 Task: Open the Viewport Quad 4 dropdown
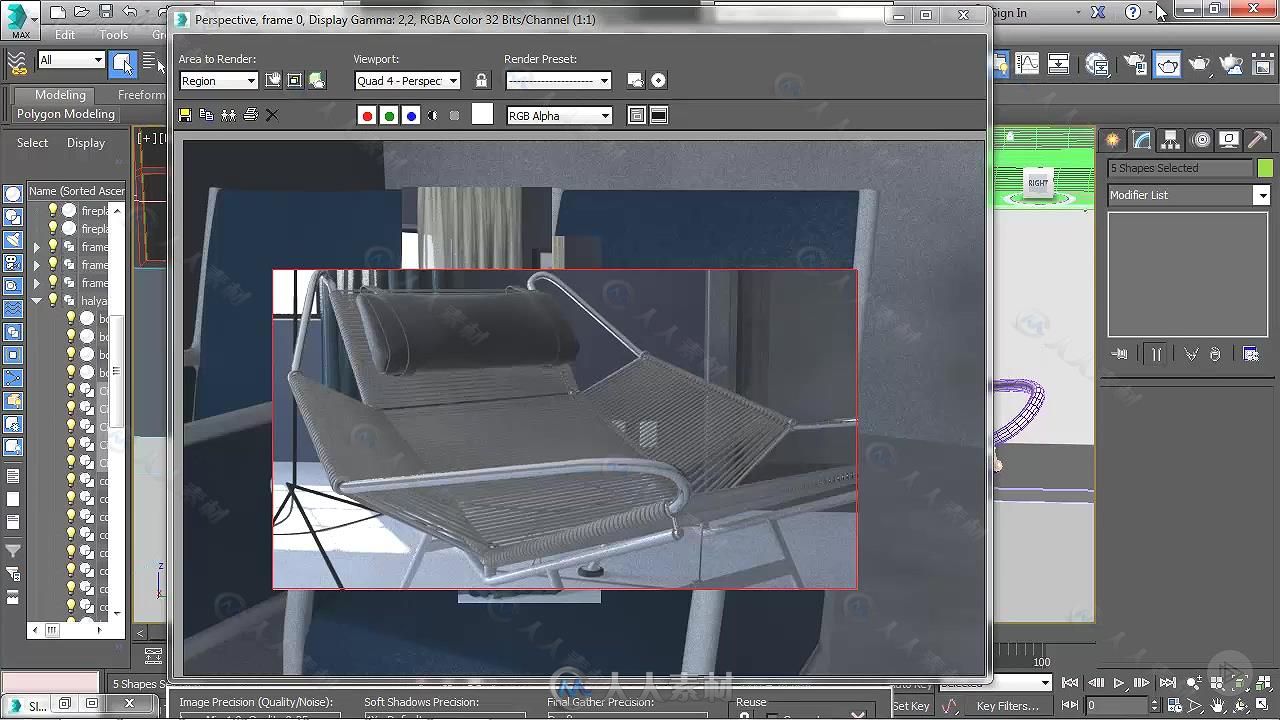(x=407, y=81)
